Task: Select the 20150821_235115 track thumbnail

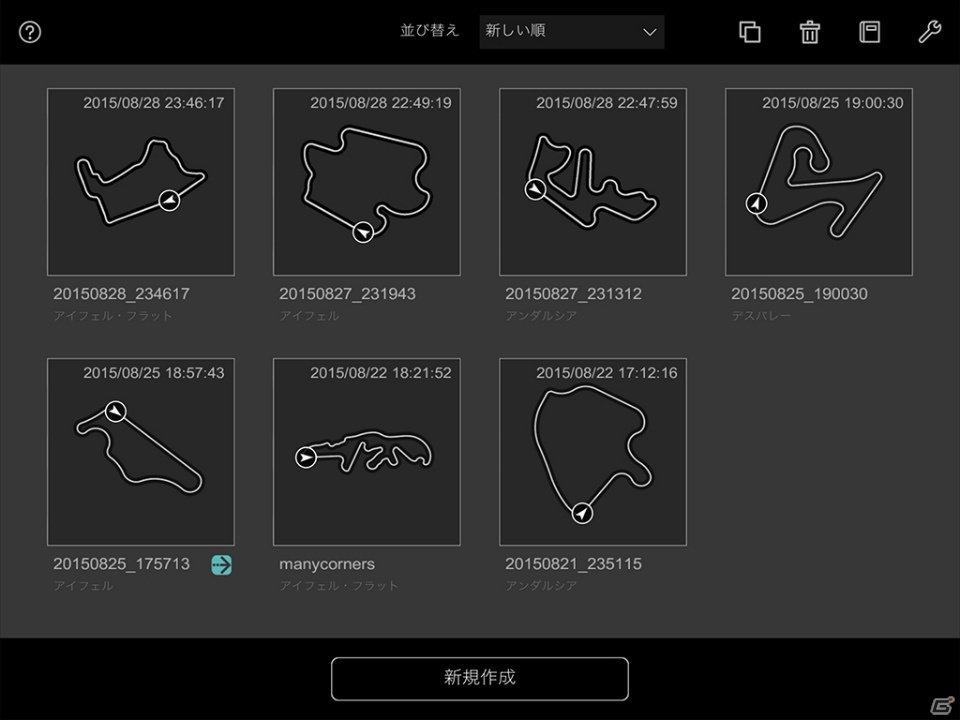Action: [593, 452]
